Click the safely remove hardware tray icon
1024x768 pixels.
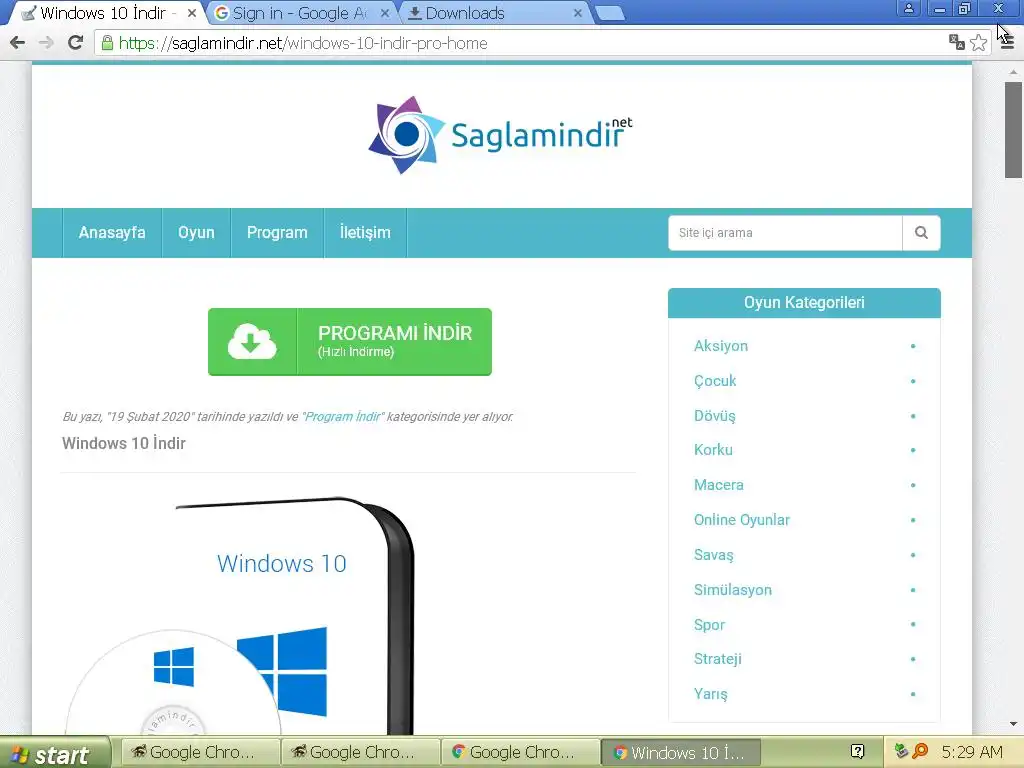point(901,751)
